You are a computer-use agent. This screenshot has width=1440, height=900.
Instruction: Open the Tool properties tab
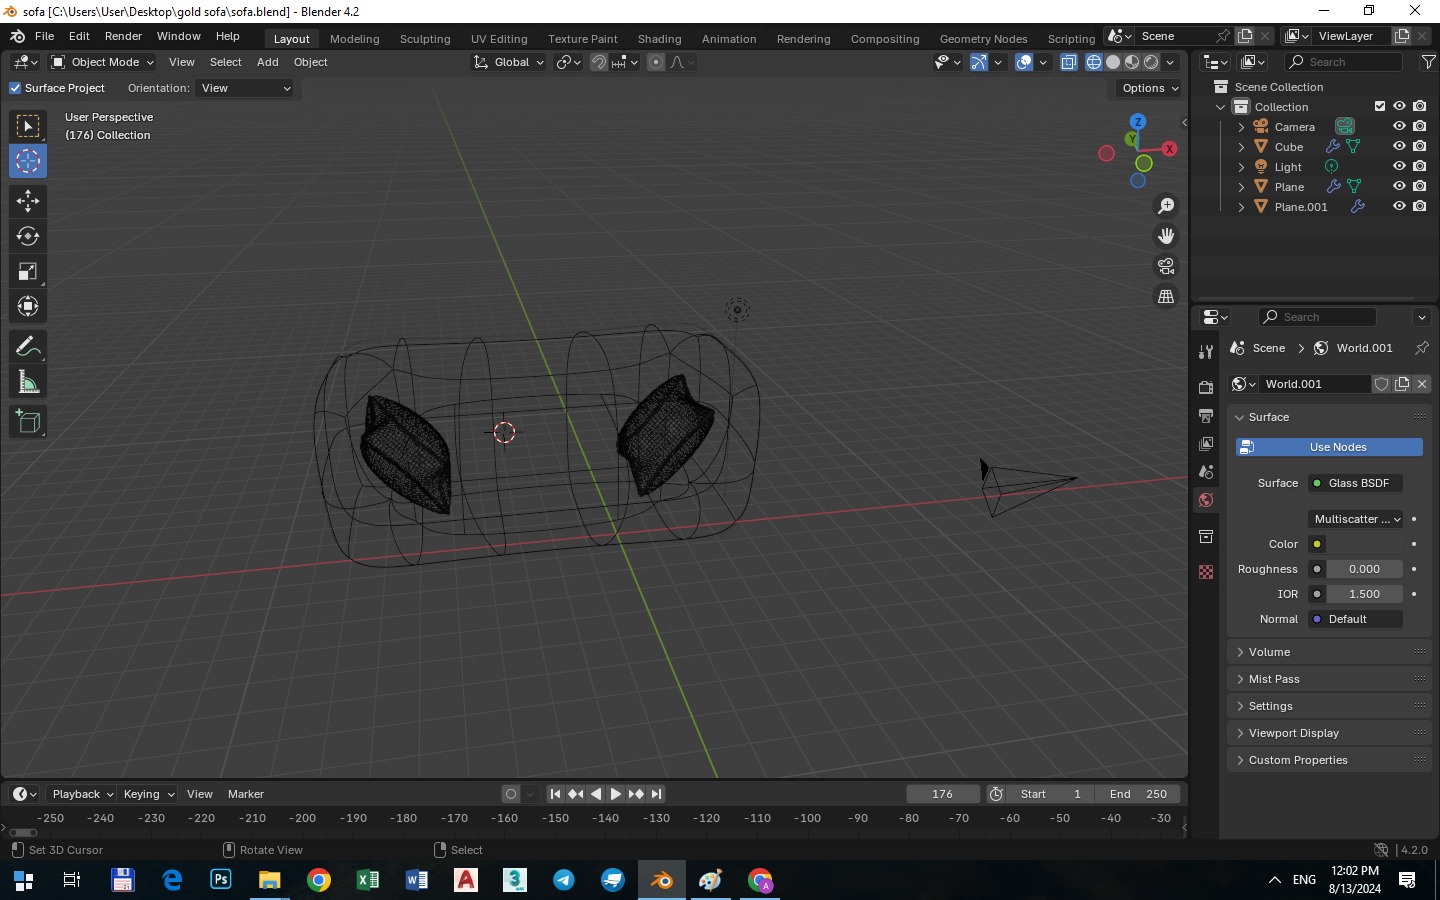[1206, 351]
